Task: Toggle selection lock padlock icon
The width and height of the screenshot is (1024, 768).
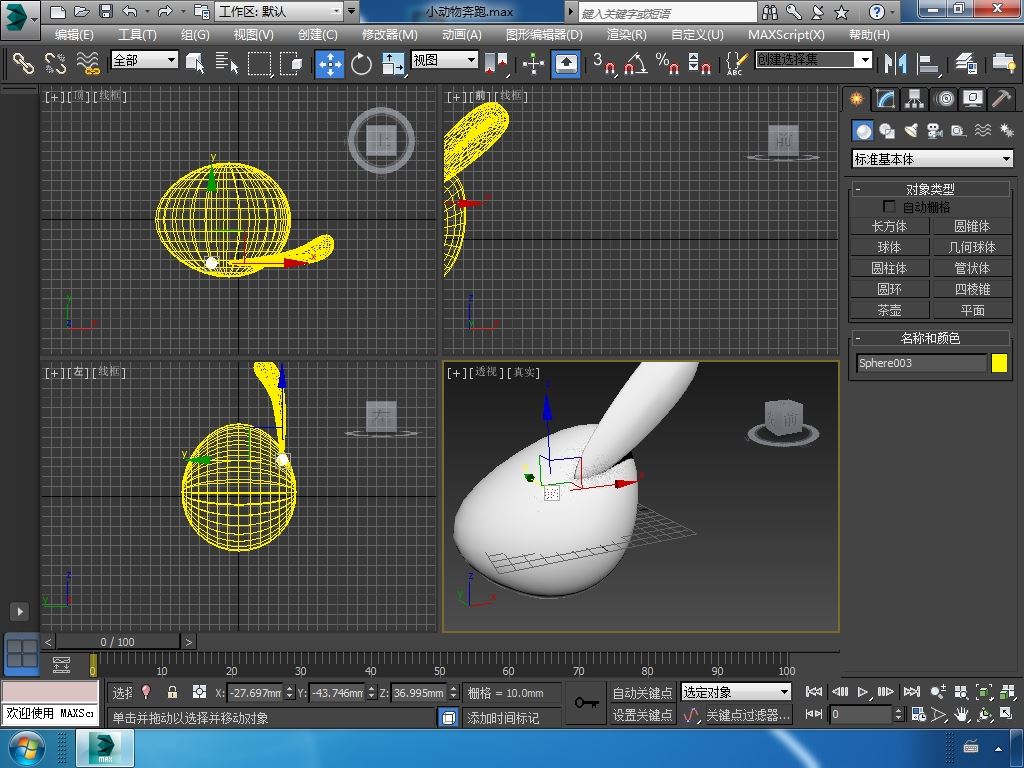Action: (x=172, y=692)
